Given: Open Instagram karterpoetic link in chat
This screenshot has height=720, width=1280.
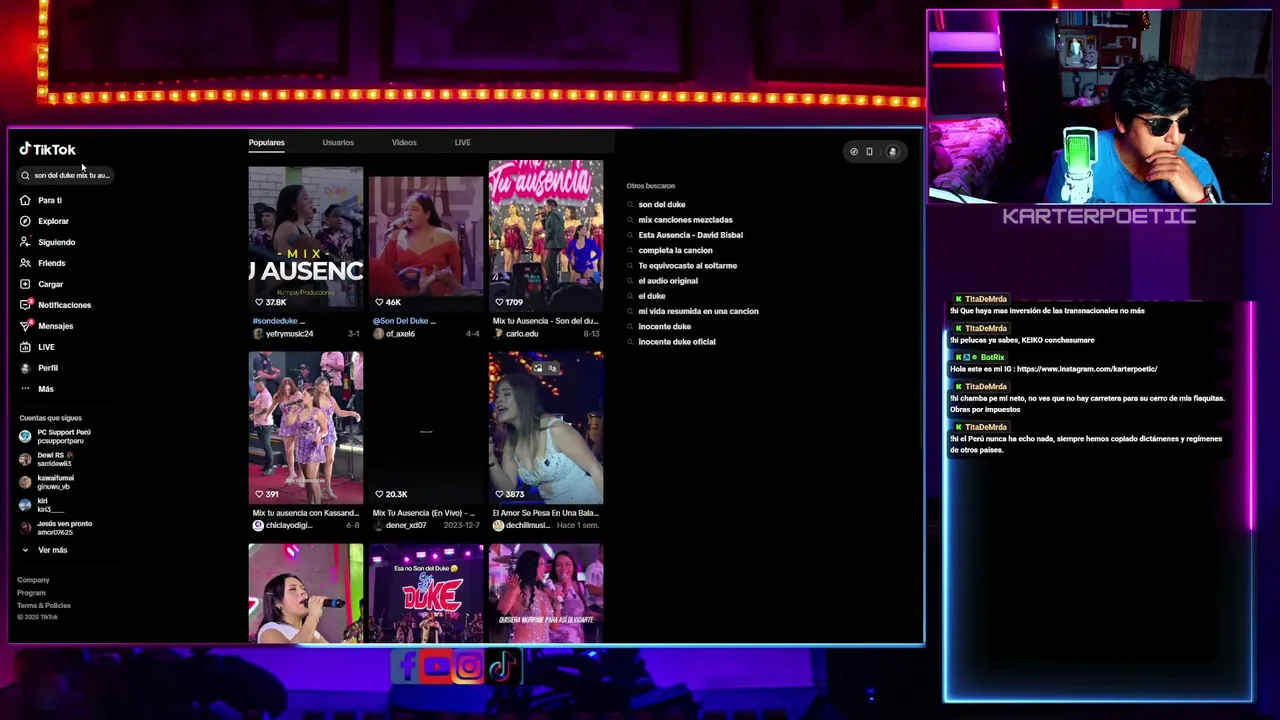Looking at the screenshot, I should pos(1086,369).
